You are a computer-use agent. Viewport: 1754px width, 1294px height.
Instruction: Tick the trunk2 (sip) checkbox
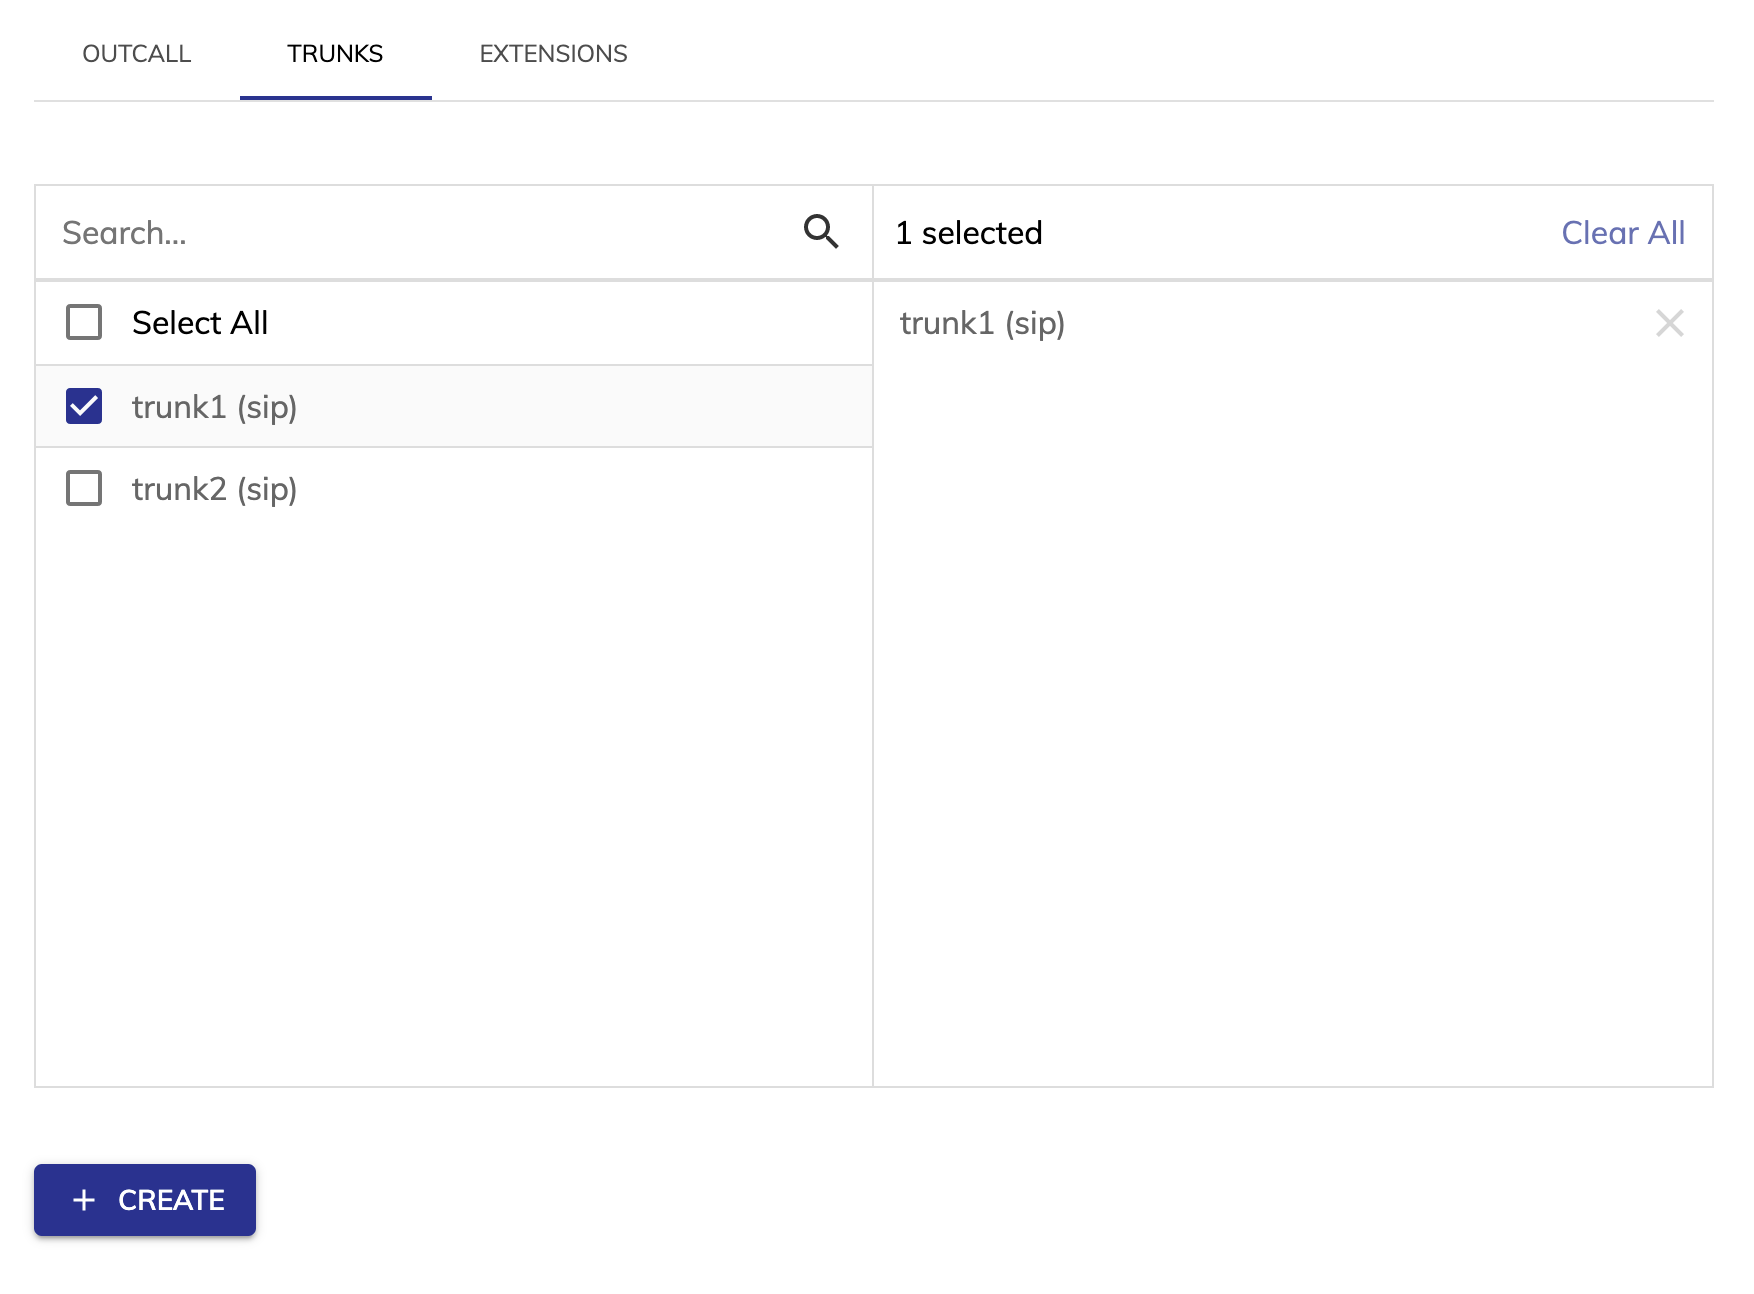pos(84,488)
